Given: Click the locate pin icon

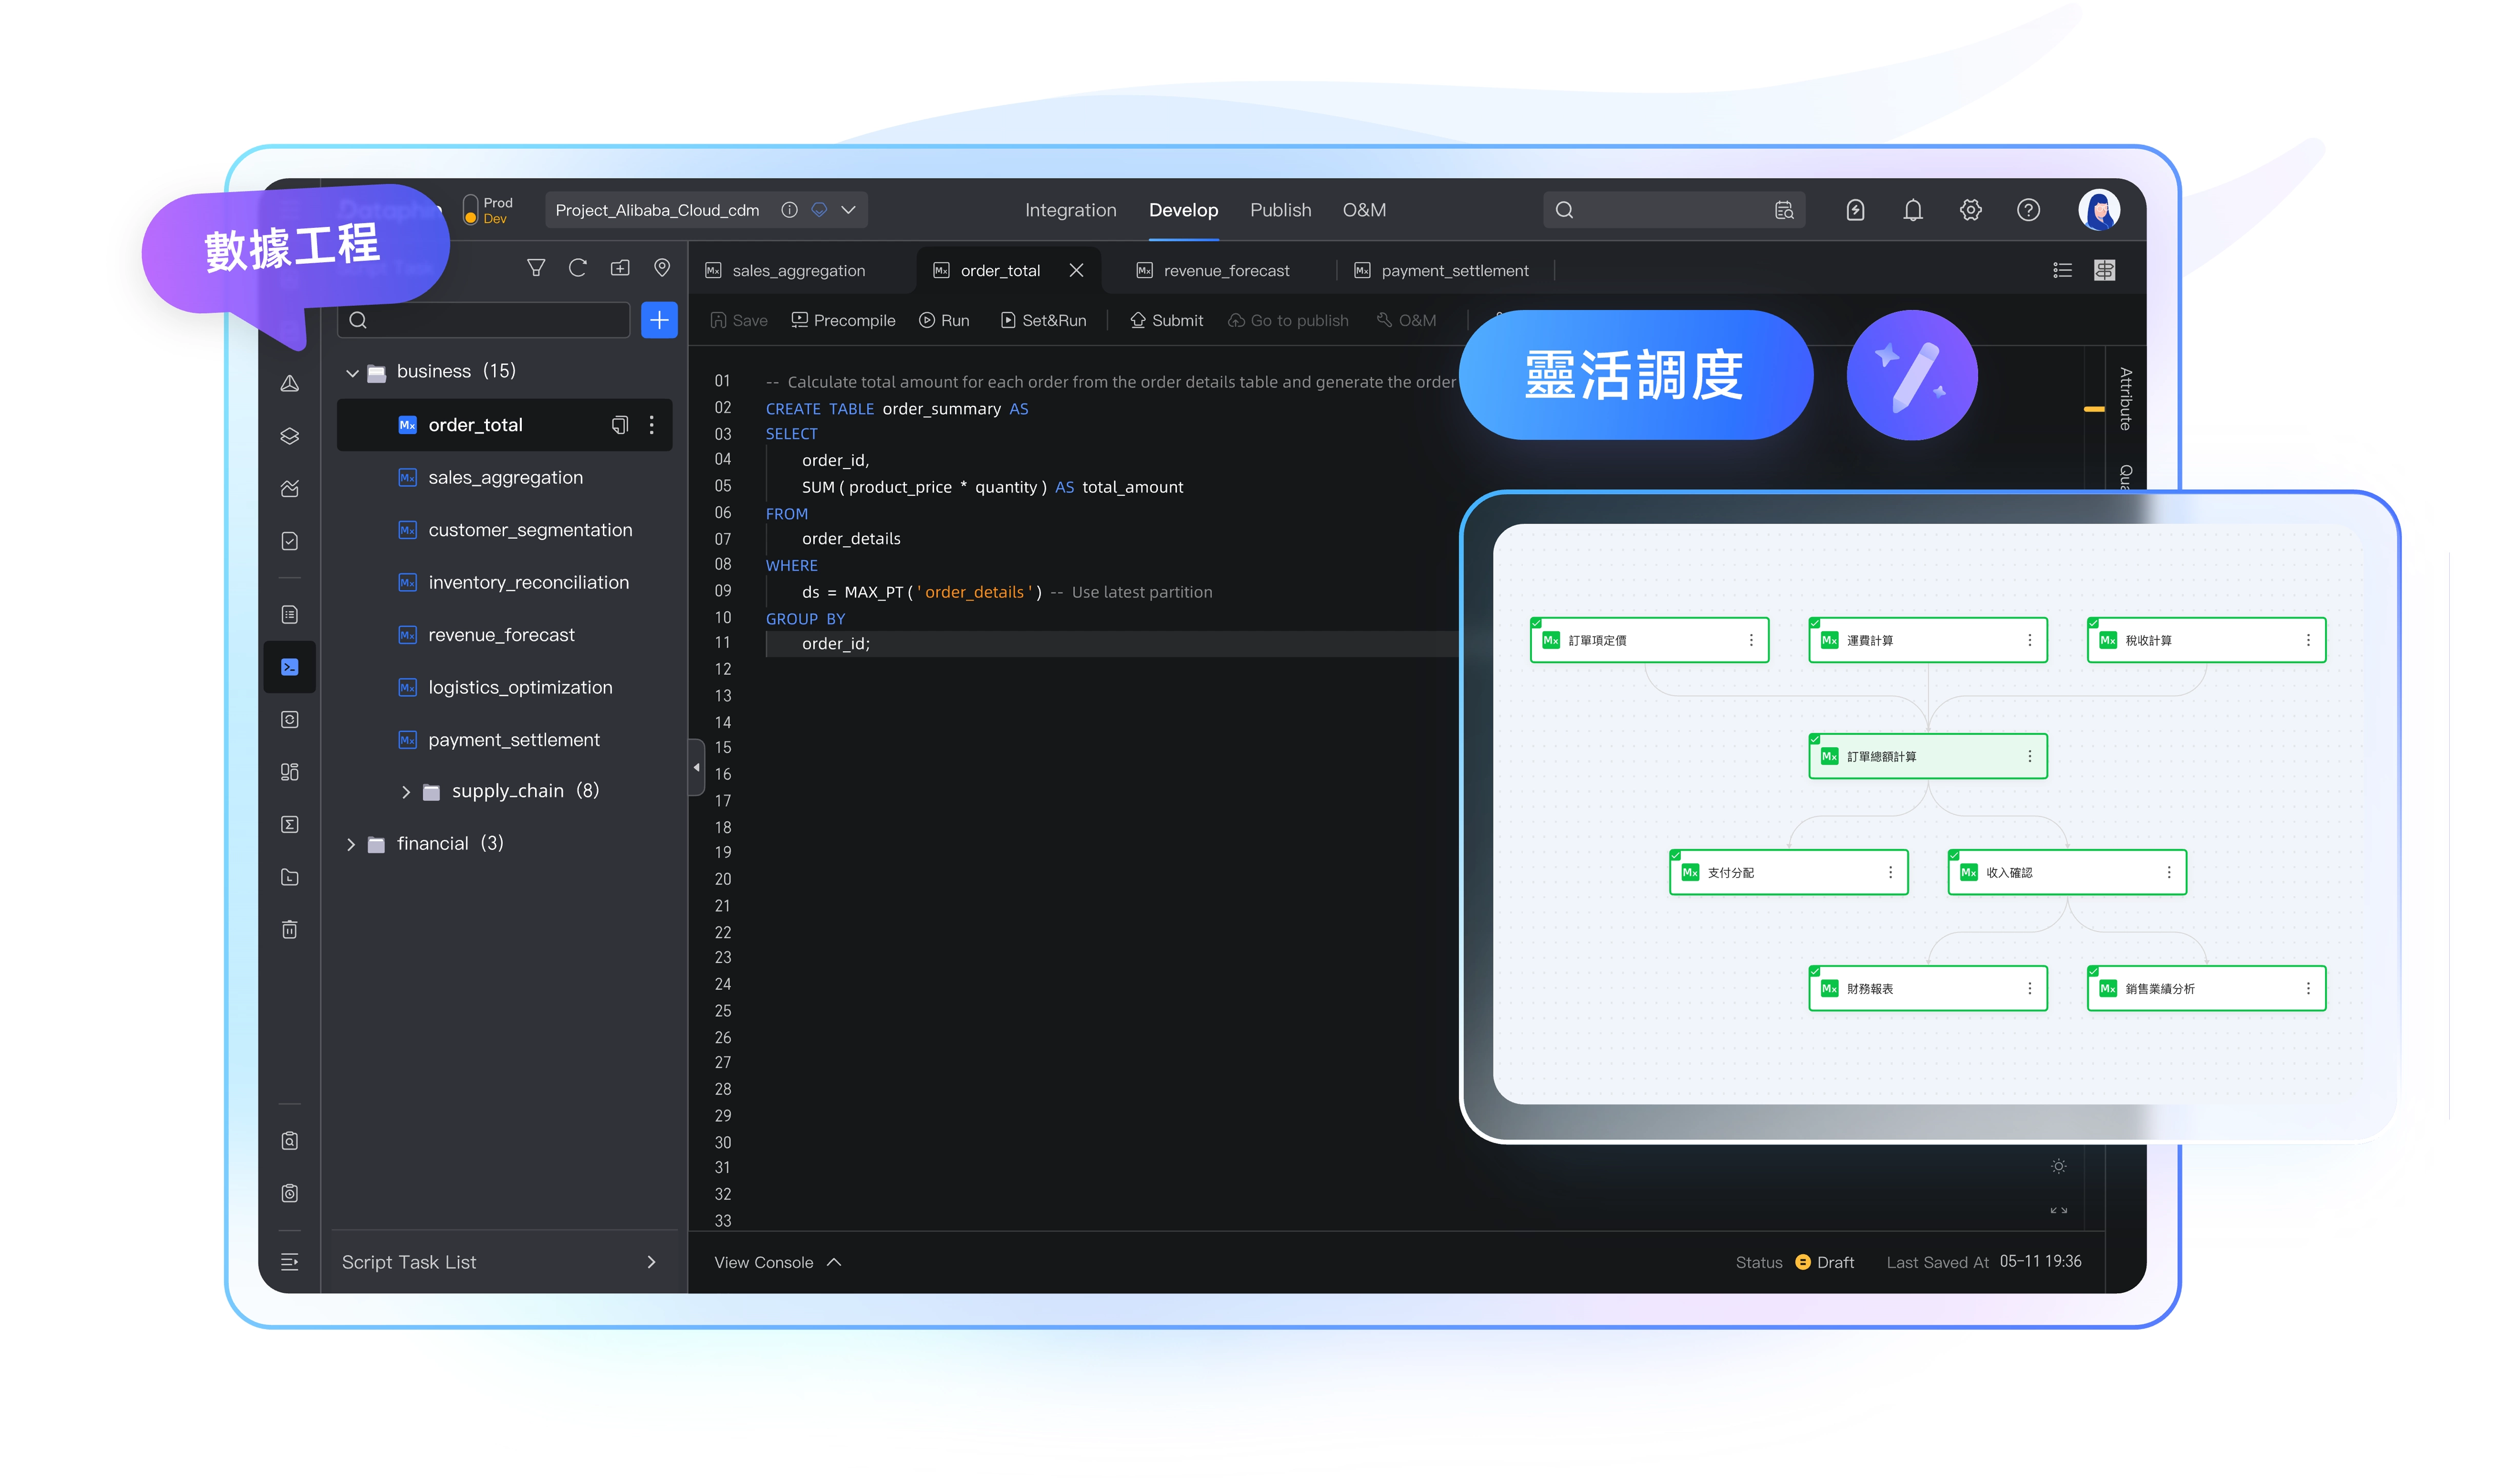Looking at the screenshot, I should click(x=661, y=268).
